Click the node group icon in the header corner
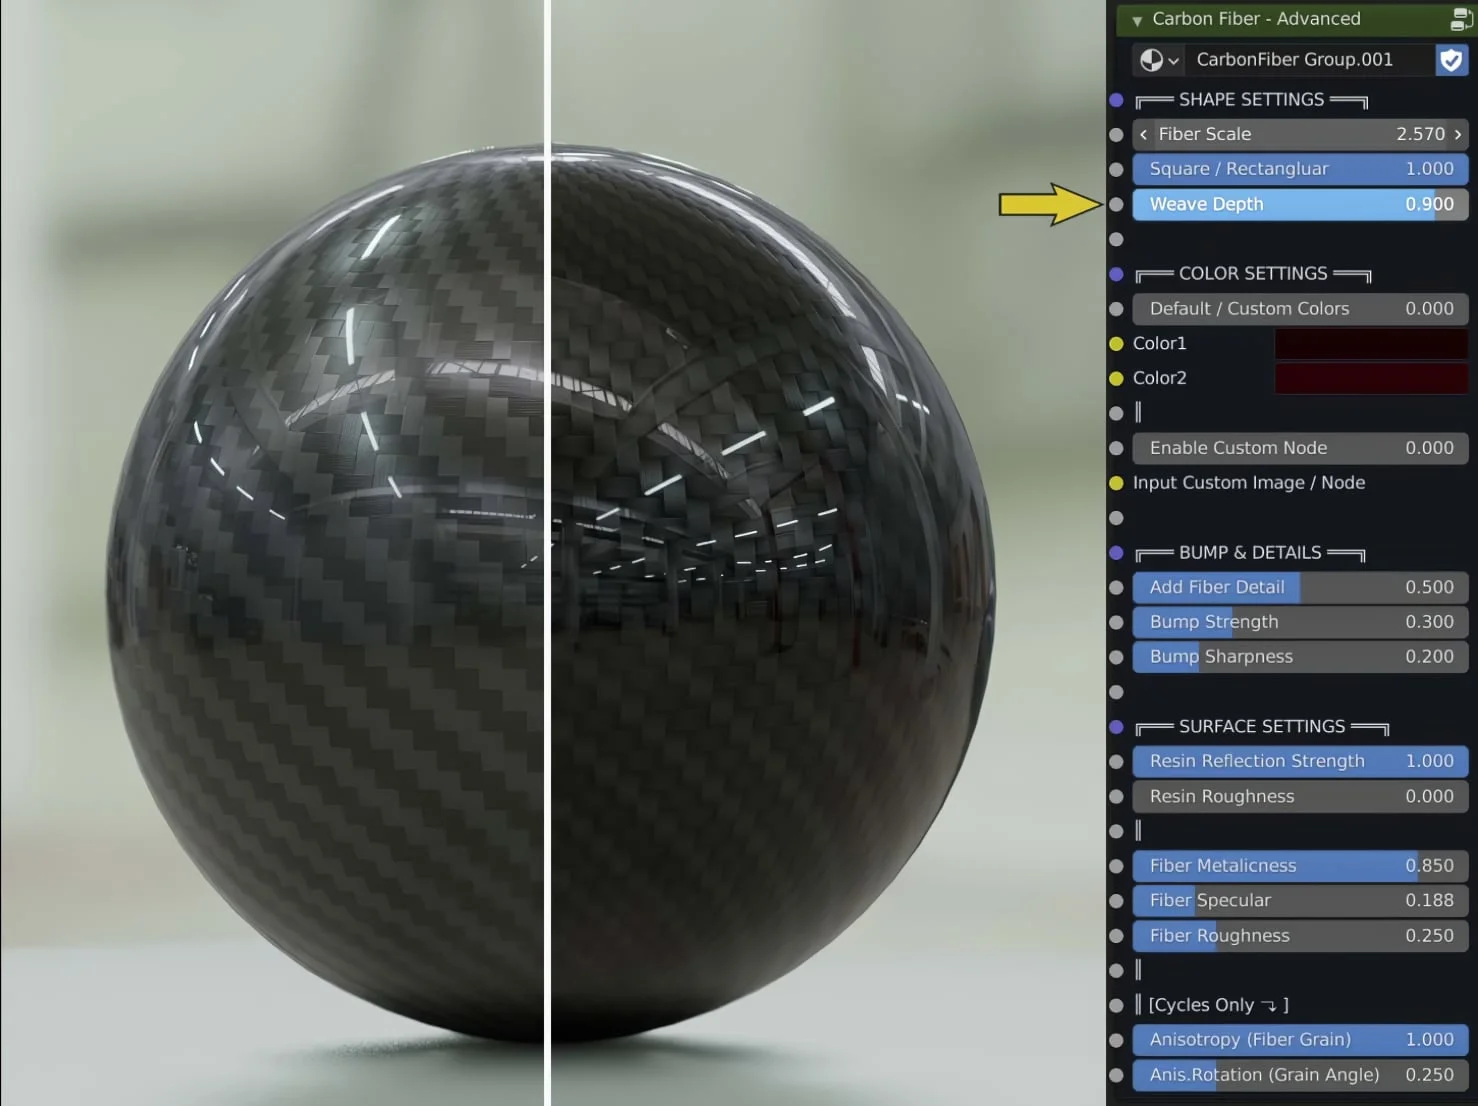1478x1106 pixels. coord(1461,18)
